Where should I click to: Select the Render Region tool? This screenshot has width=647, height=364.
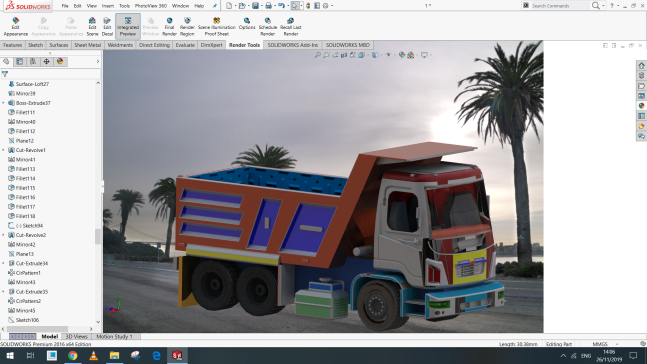(x=187, y=27)
